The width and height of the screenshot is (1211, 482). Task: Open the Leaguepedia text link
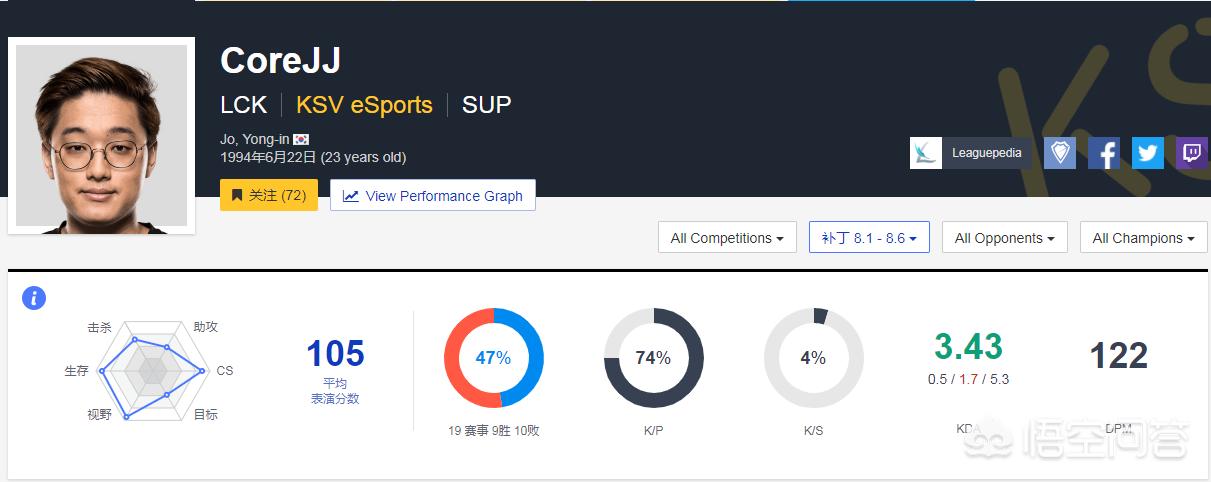[x=986, y=153]
